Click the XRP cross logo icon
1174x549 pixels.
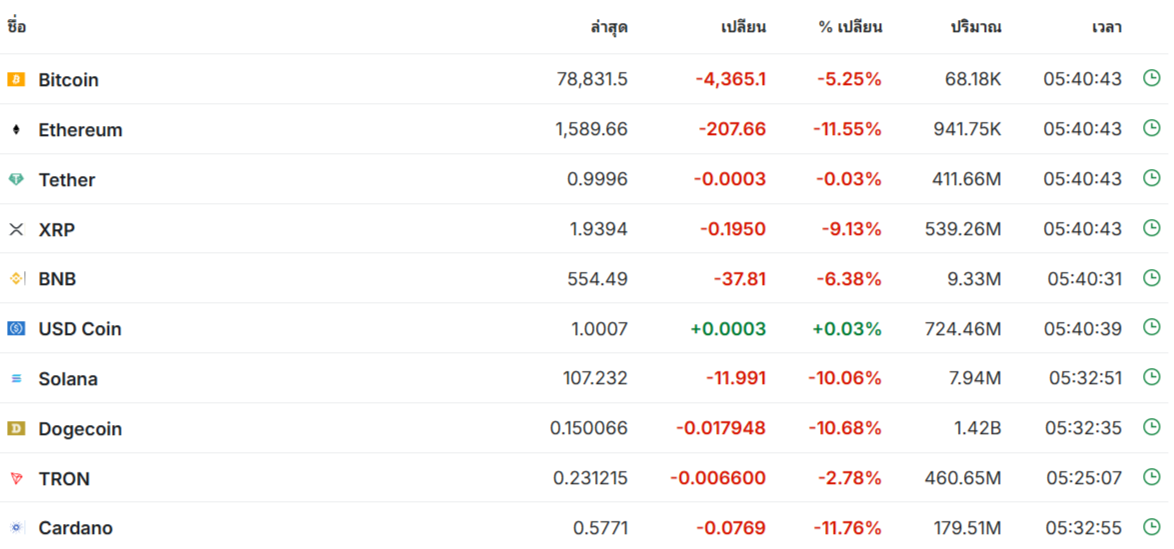(x=16, y=229)
